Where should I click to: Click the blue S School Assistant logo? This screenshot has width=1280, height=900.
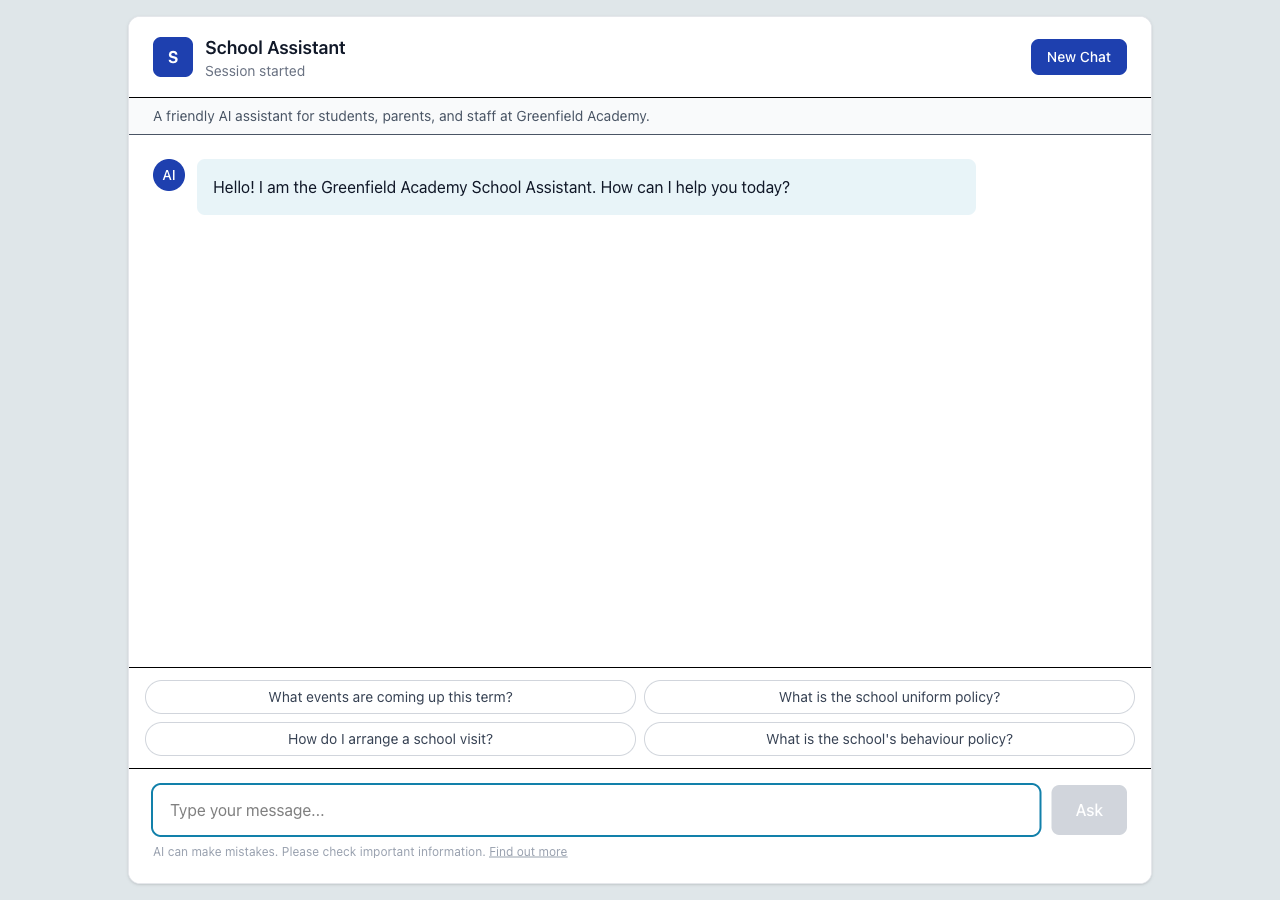(x=173, y=57)
